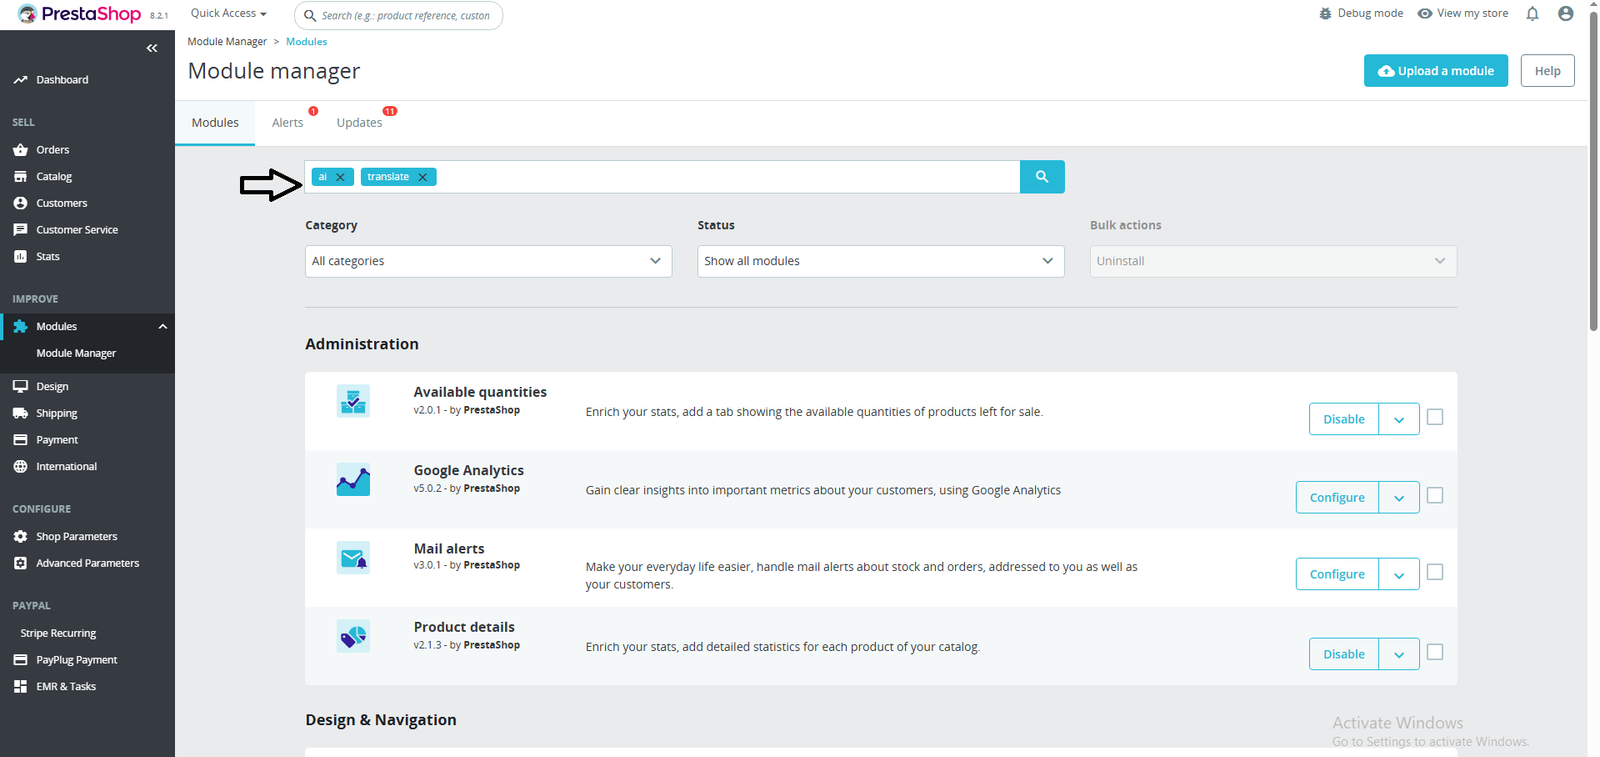Click the page vertical scrollbar
This screenshot has width=1600, height=757.
[x=1593, y=170]
